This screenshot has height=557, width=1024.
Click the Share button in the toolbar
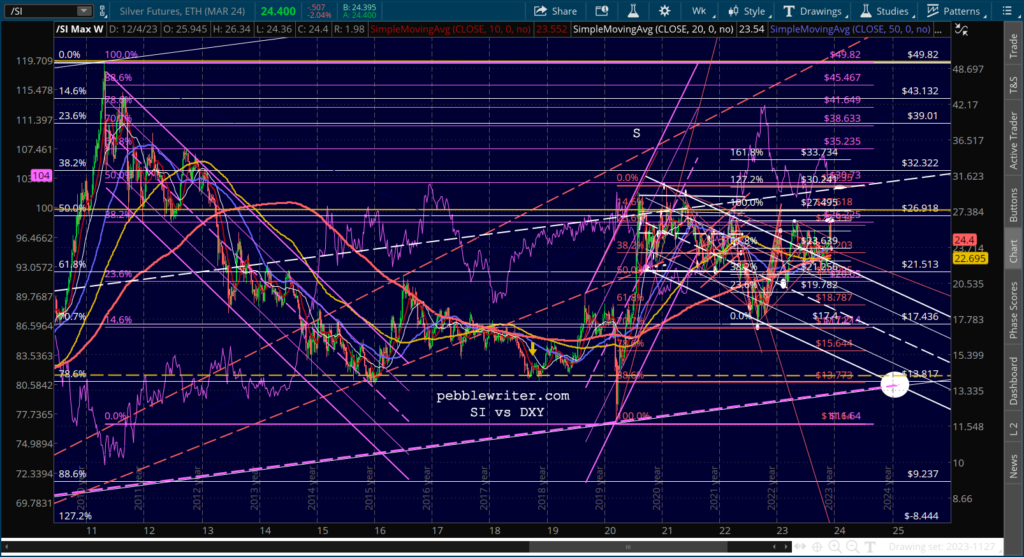coord(557,11)
